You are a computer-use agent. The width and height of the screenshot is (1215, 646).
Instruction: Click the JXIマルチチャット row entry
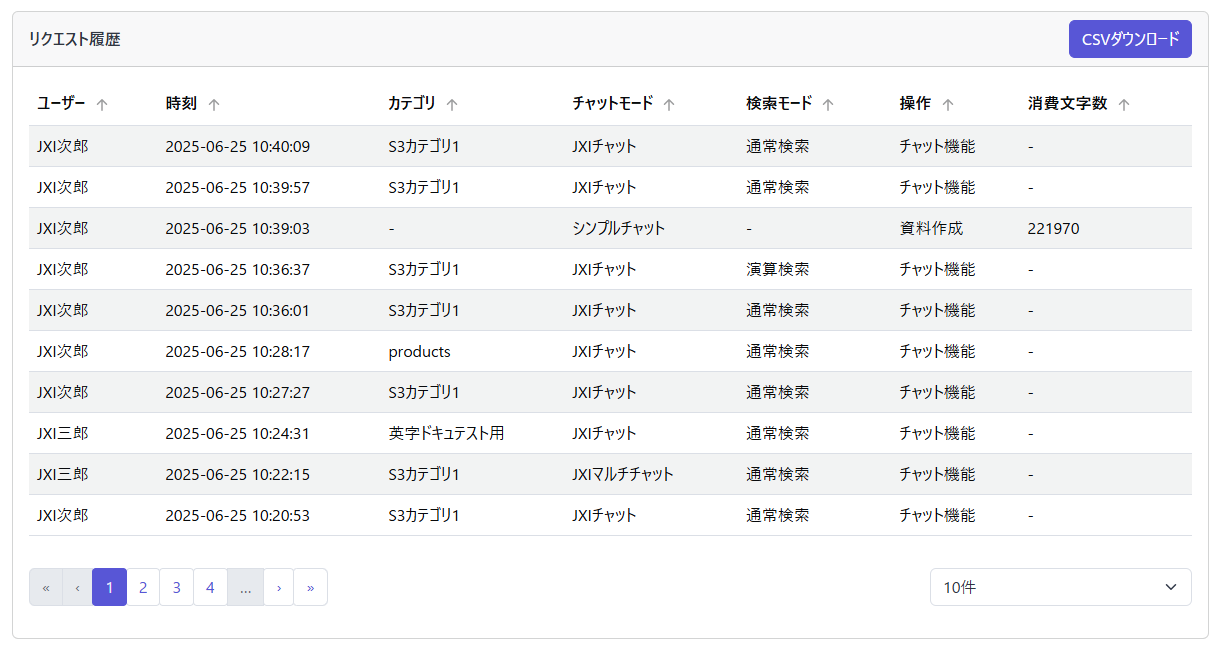(622, 474)
